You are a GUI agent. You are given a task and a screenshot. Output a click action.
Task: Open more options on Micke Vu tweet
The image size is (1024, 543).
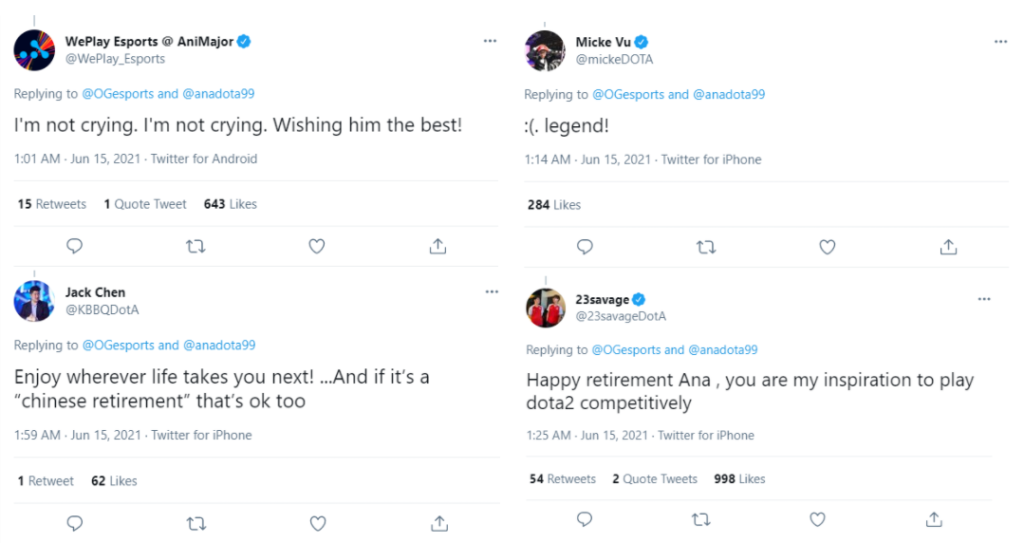(x=1001, y=42)
